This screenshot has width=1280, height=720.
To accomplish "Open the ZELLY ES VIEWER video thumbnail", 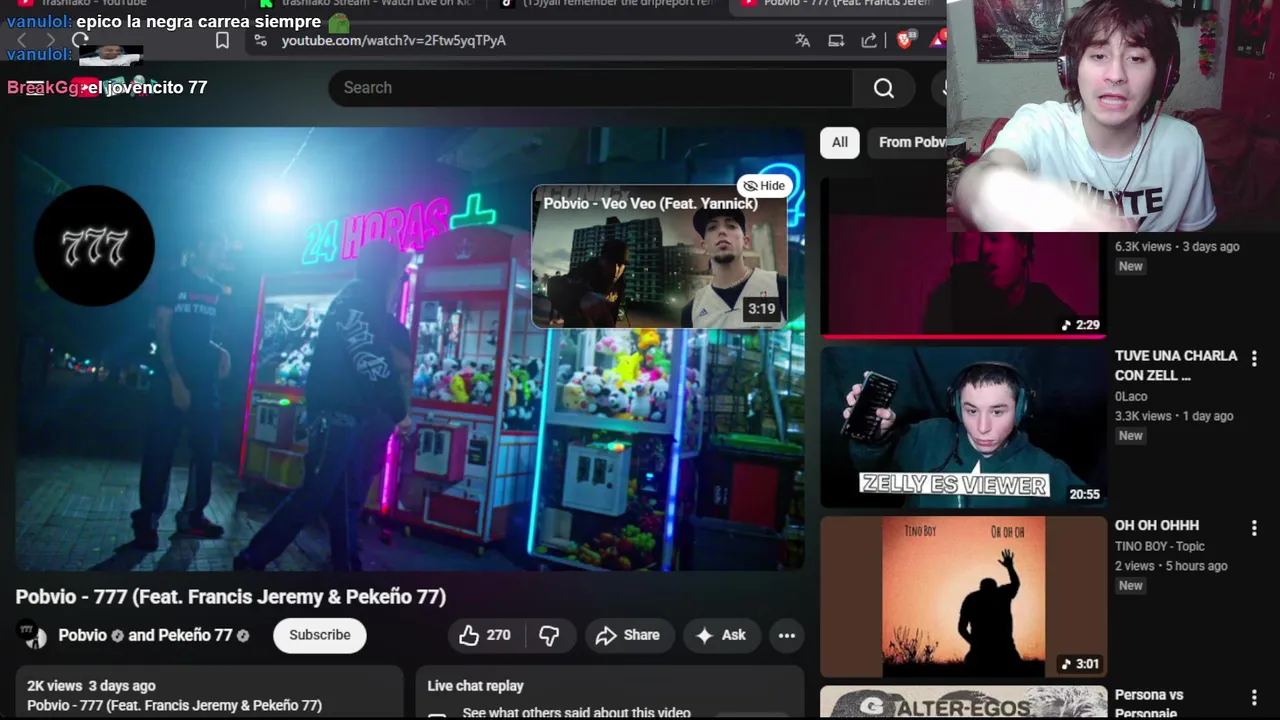I will click(963, 427).
